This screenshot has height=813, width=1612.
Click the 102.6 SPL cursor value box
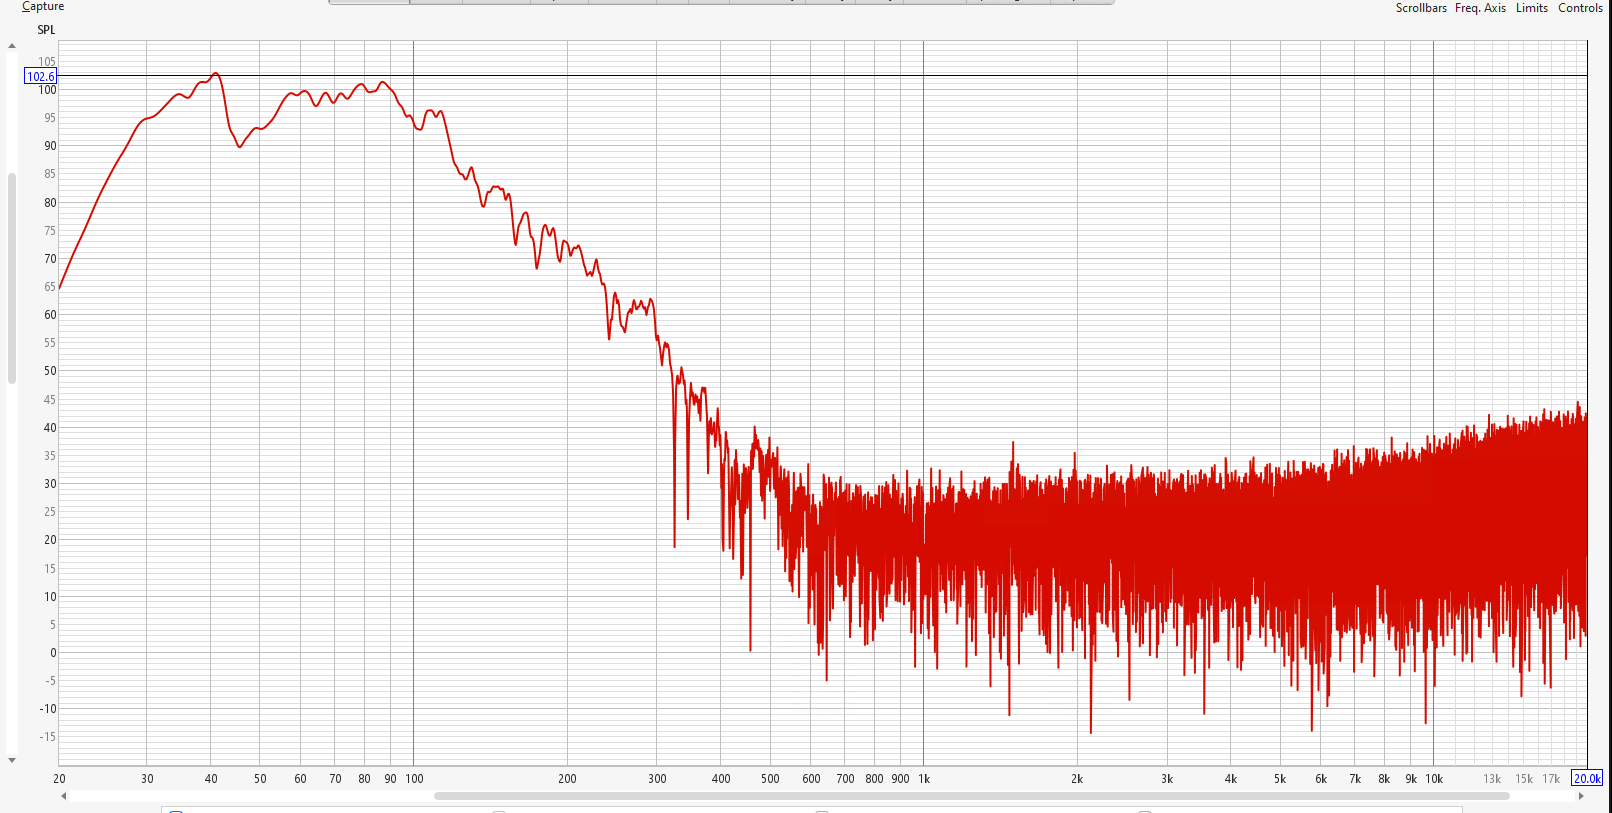41,76
